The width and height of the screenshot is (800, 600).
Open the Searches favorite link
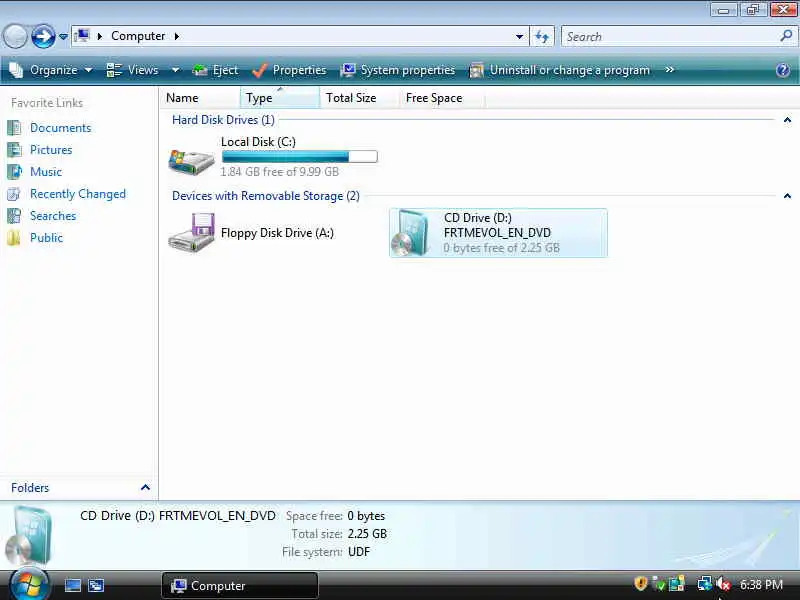(53, 216)
